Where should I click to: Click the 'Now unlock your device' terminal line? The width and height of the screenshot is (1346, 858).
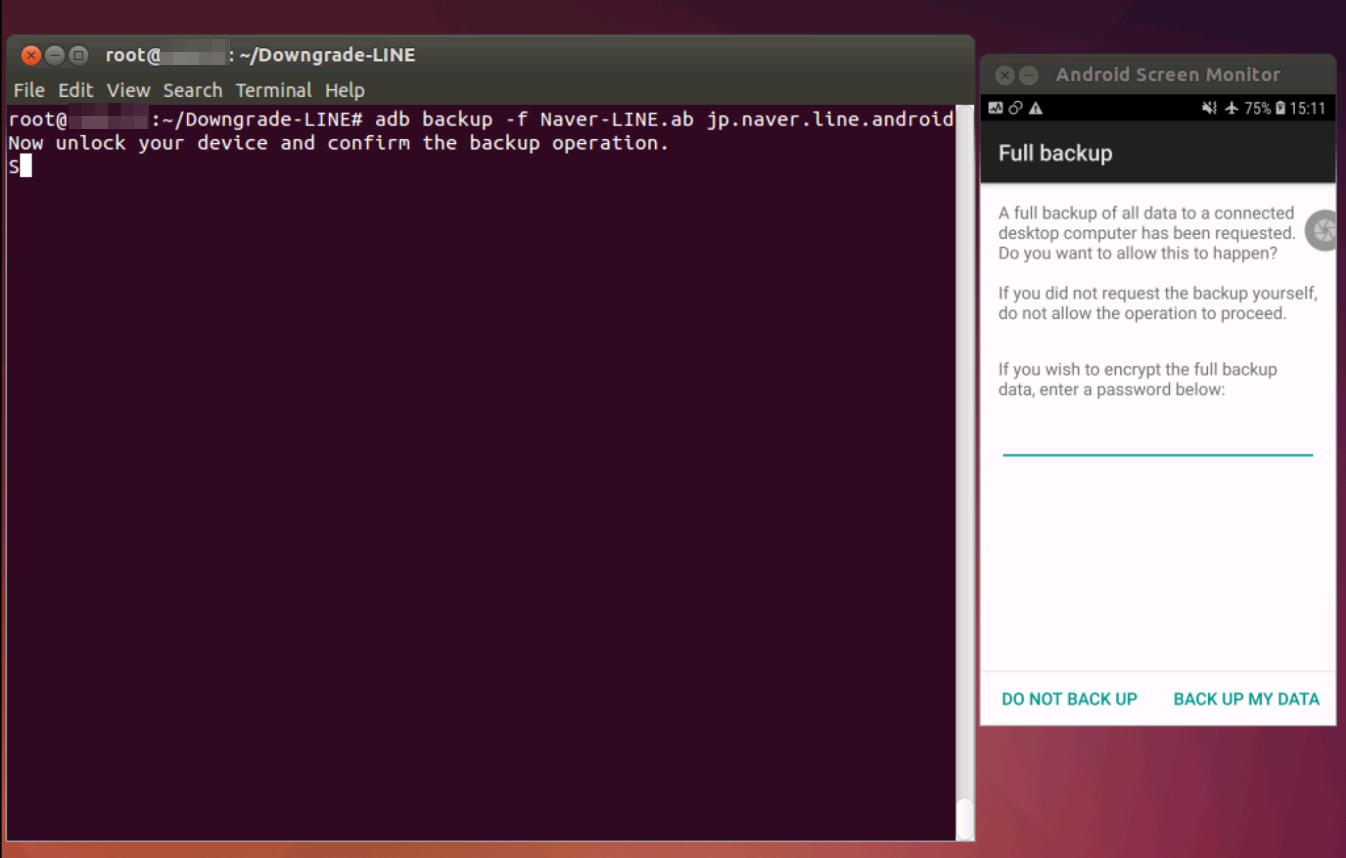click(x=338, y=143)
